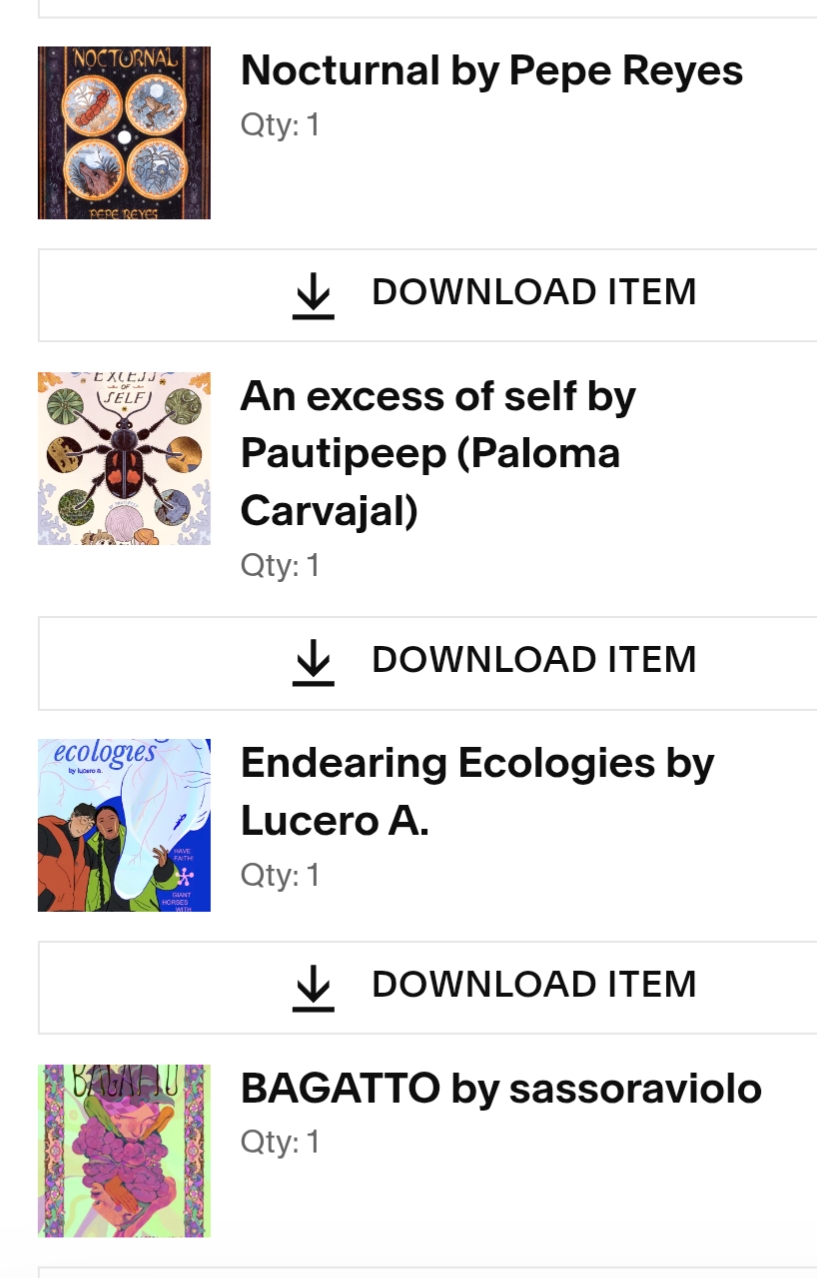
Task: Select the Endearing Ecologies by title line
Action: pyautogui.click(x=477, y=764)
